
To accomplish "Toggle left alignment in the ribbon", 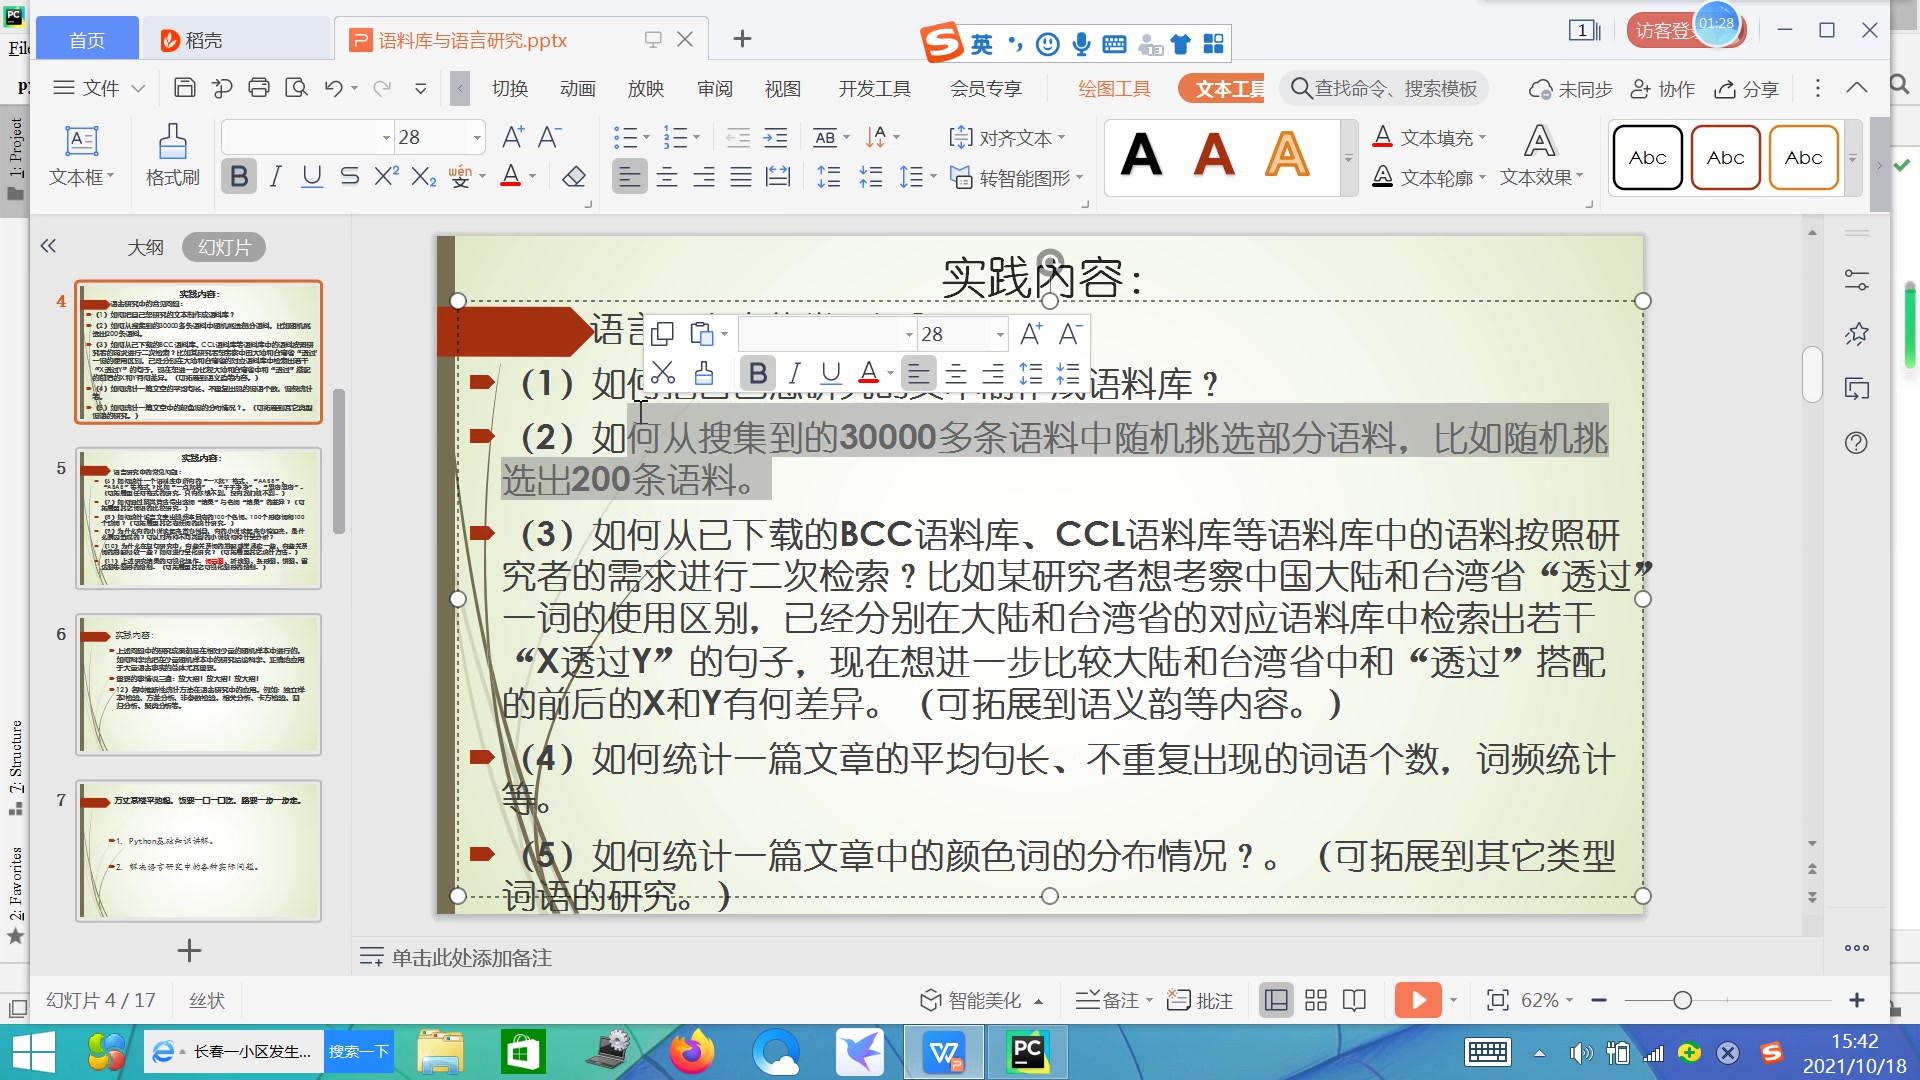I will [629, 177].
